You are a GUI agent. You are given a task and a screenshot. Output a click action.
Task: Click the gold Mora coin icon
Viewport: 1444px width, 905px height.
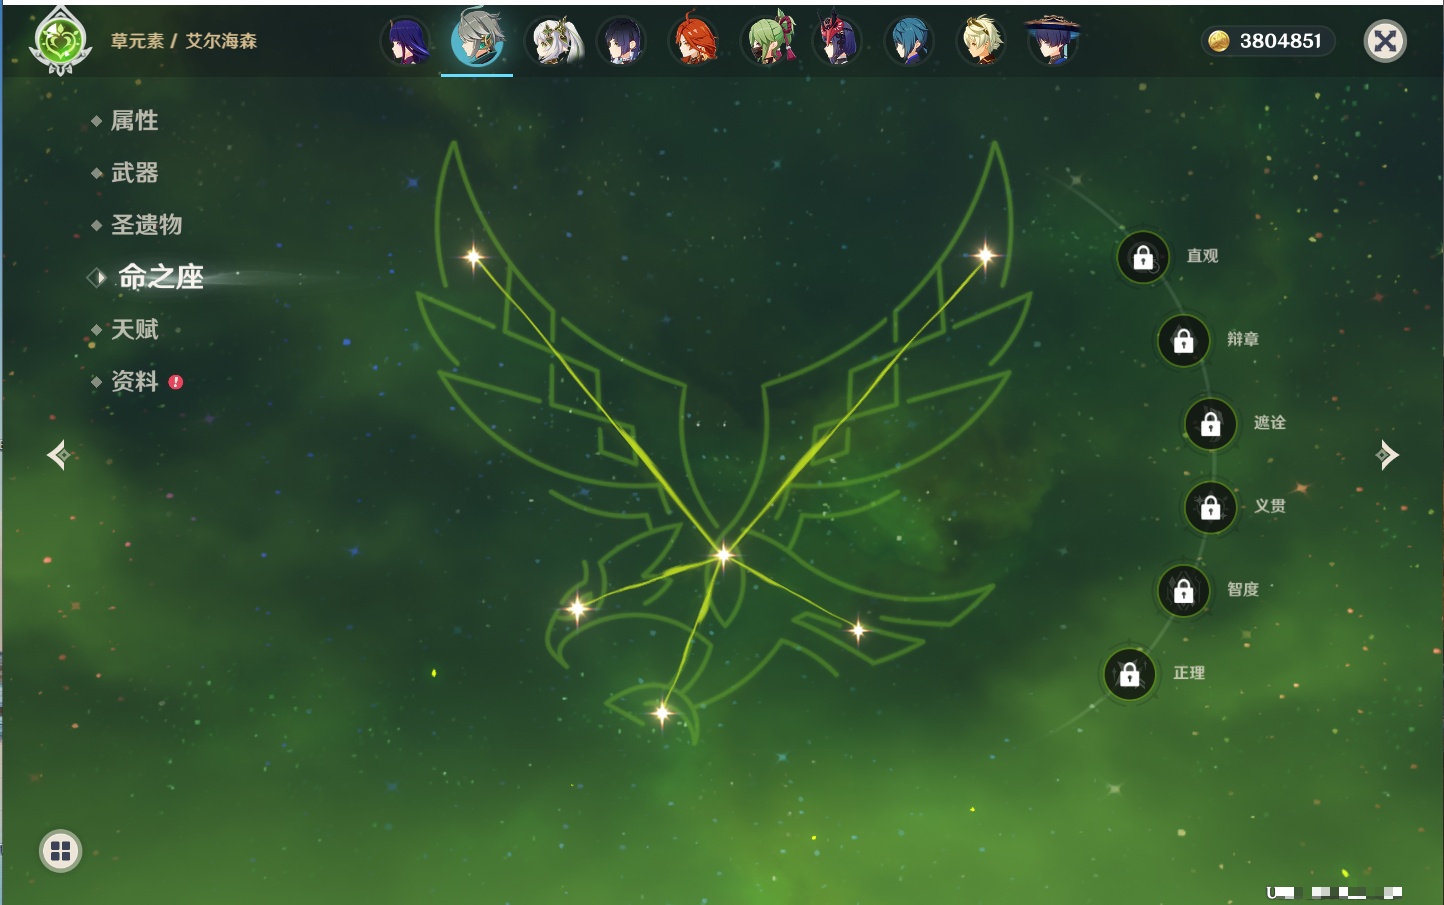[1218, 41]
